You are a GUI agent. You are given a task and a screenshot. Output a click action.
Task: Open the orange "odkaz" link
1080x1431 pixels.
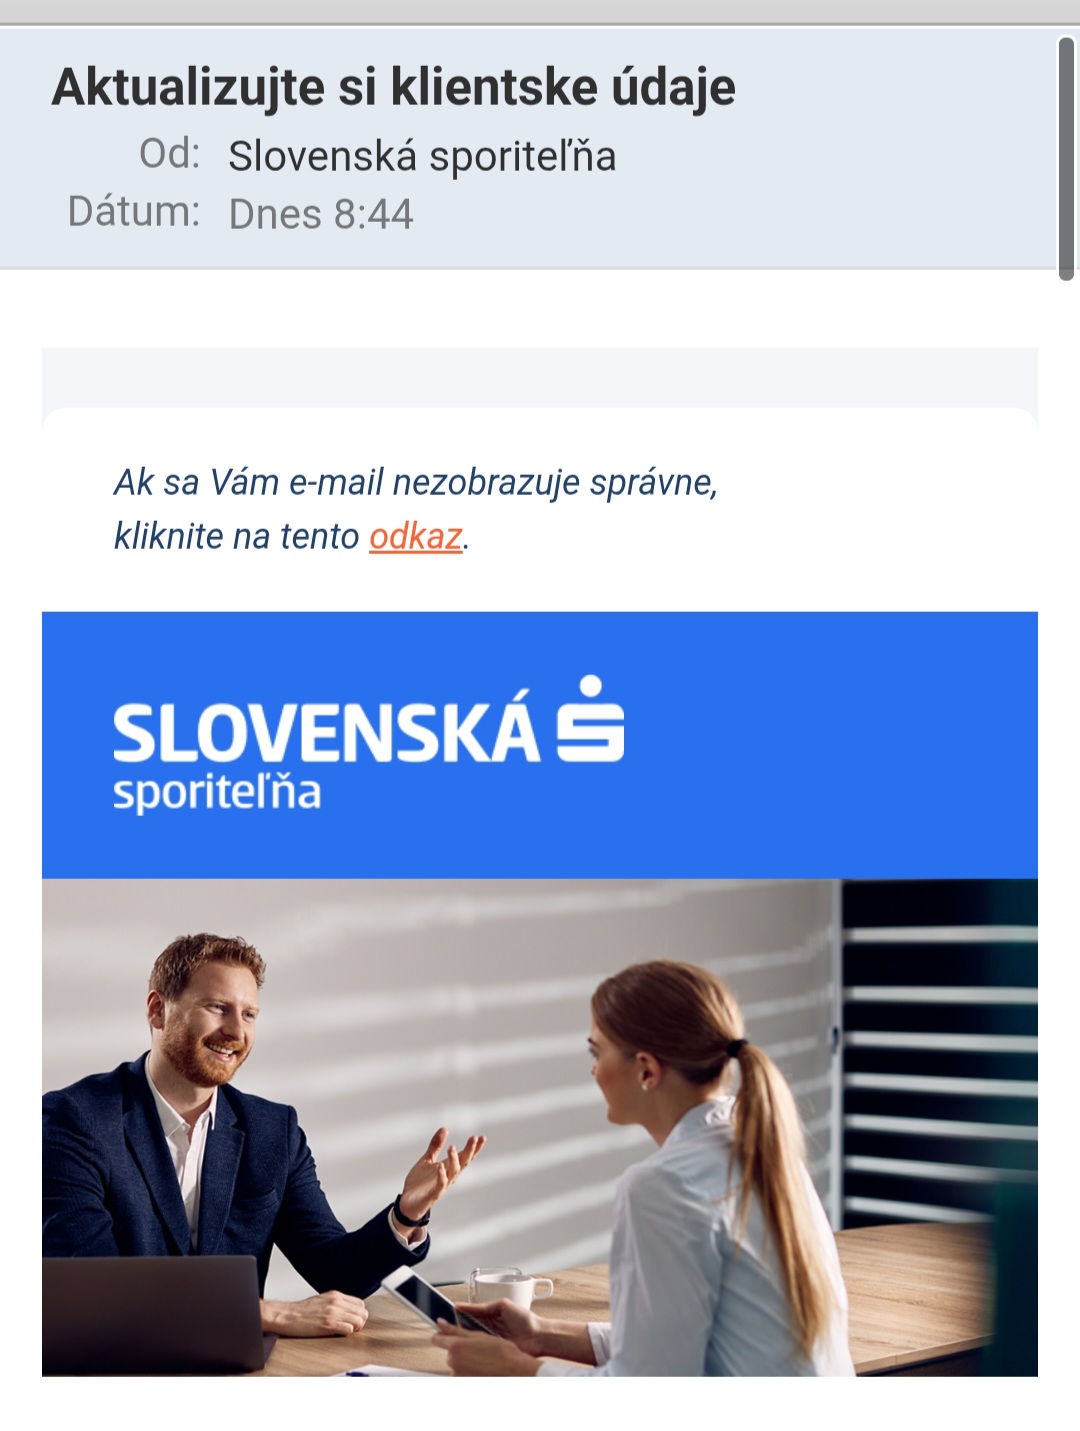point(416,537)
